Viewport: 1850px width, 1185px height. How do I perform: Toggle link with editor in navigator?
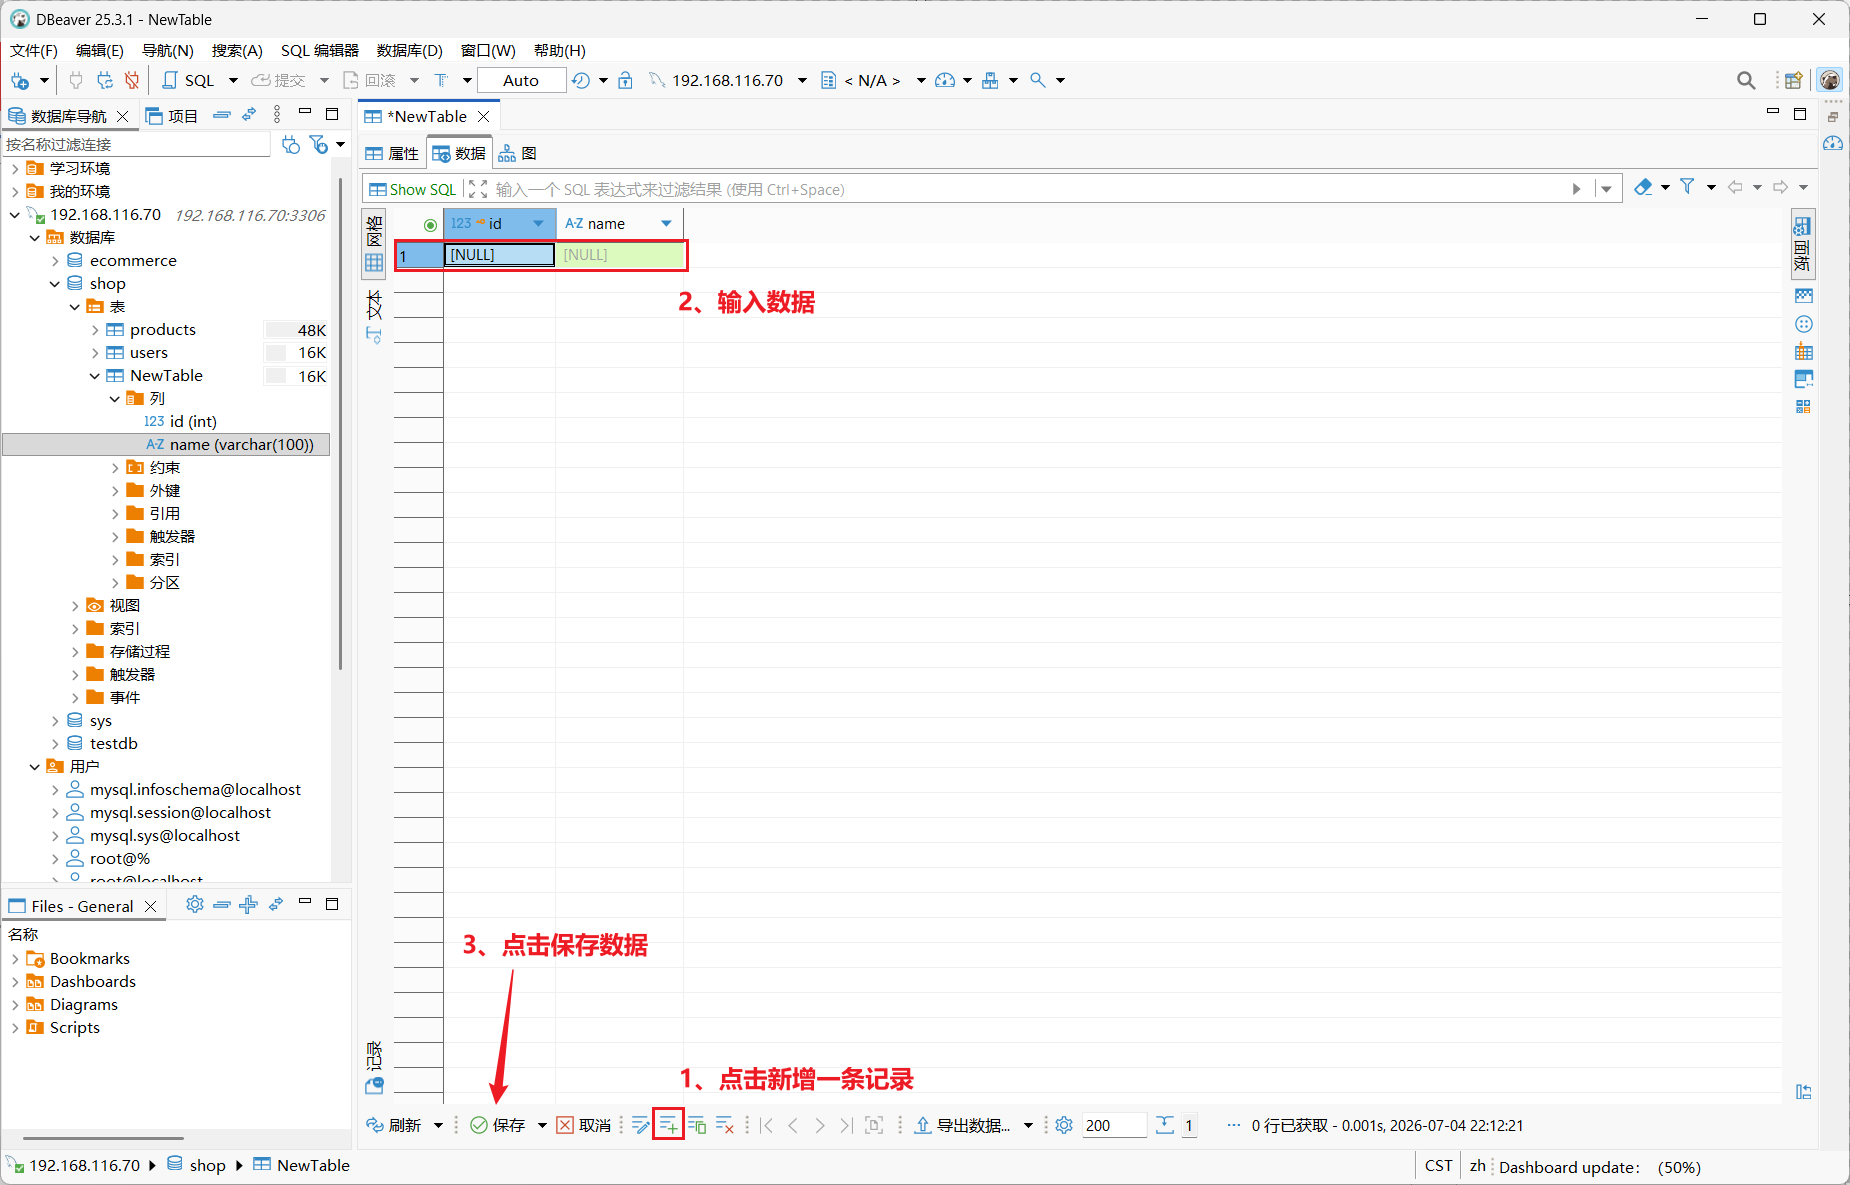[x=249, y=115]
